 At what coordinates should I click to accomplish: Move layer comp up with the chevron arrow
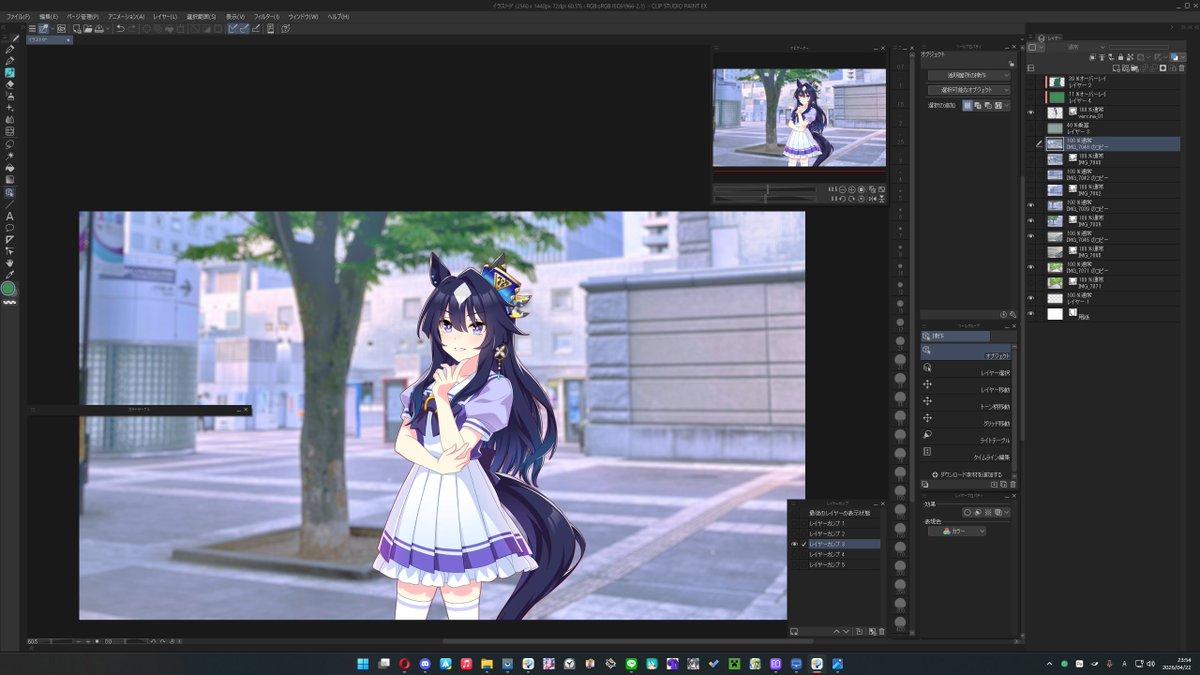click(x=836, y=631)
